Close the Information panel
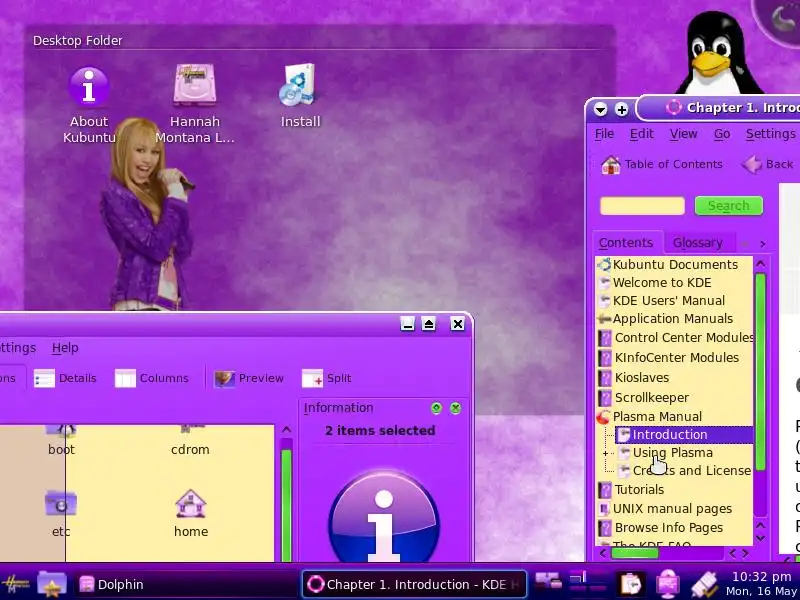This screenshot has height=600, width=800. tap(456, 408)
